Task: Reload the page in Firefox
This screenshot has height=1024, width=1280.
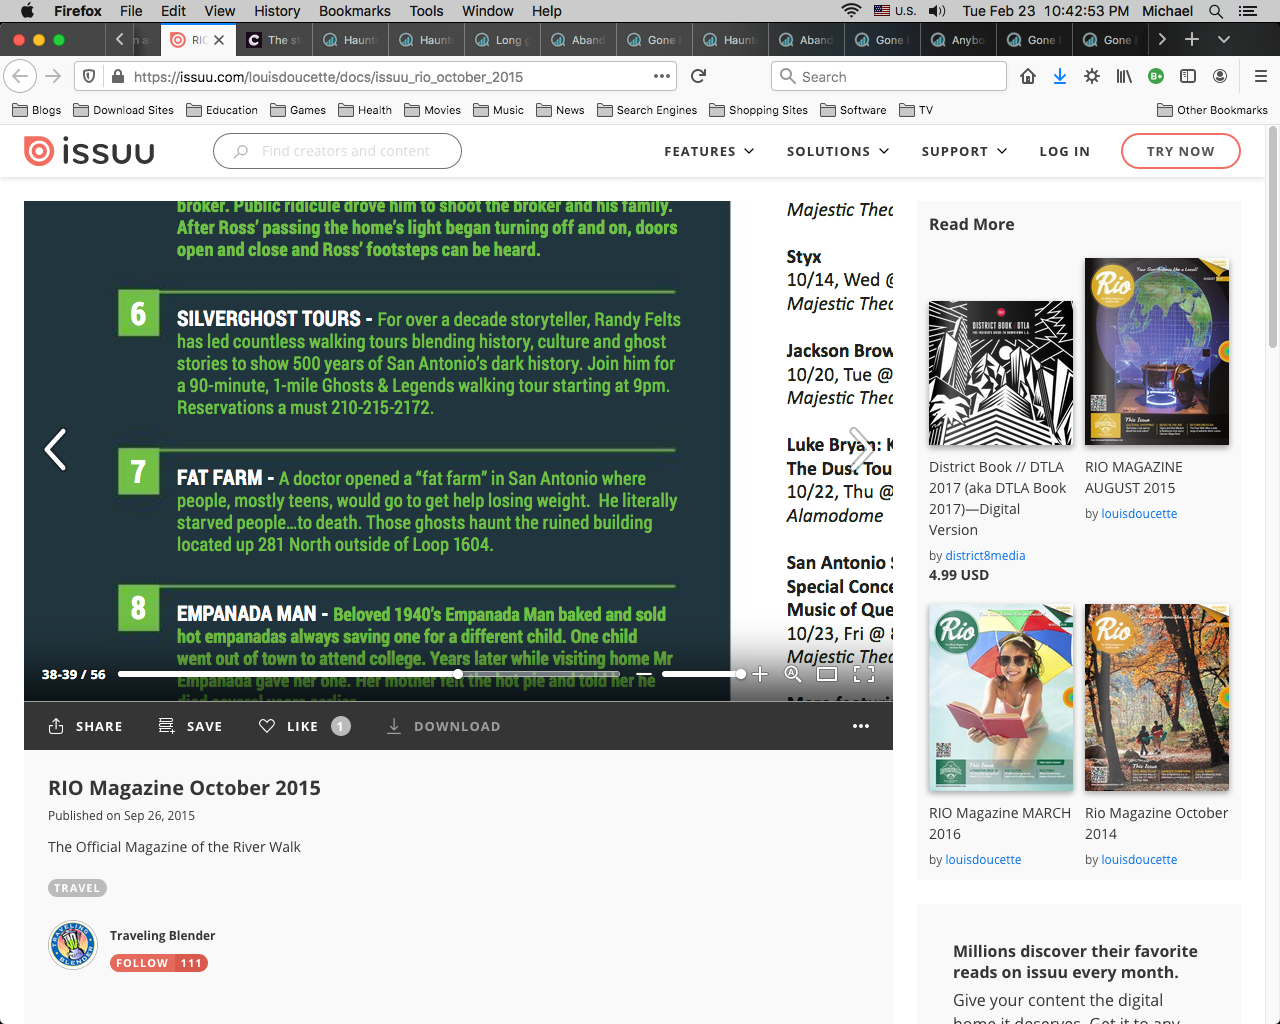Action: click(699, 76)
